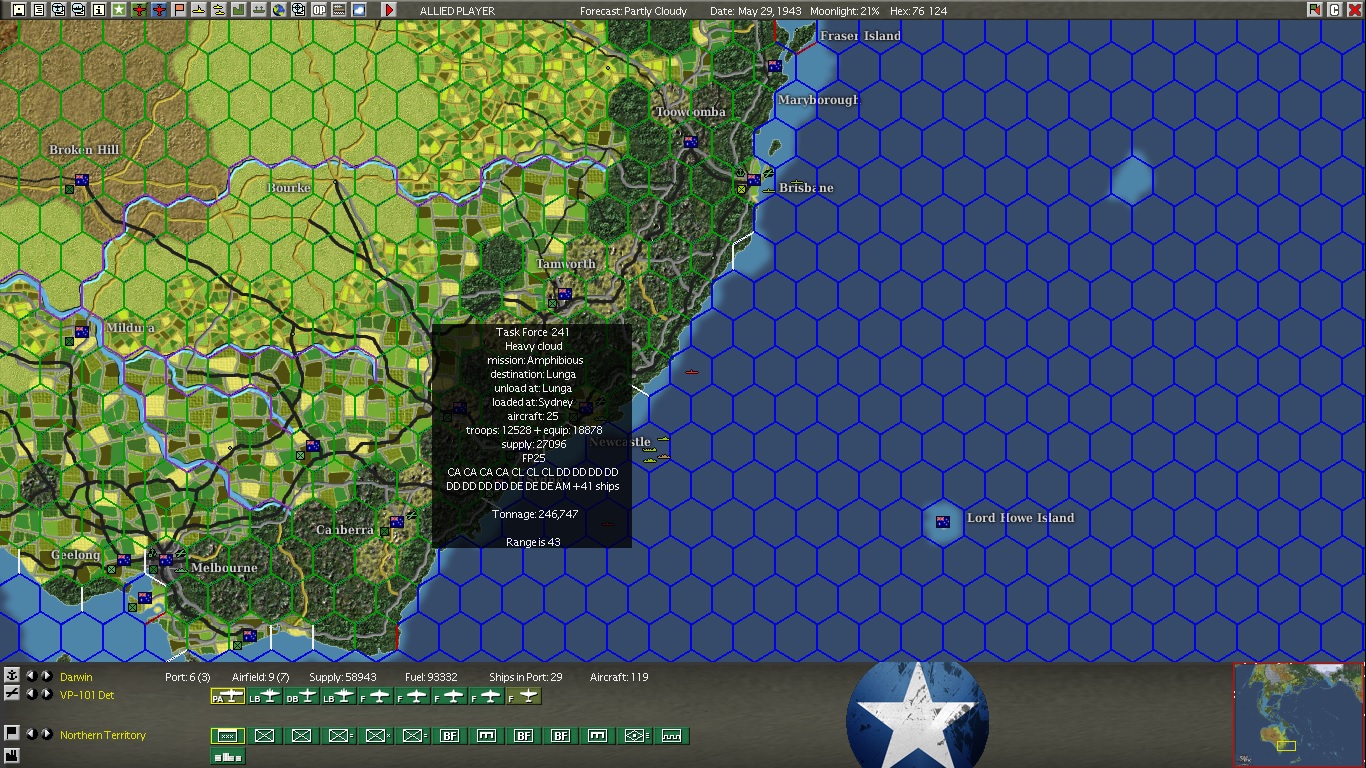This screenshot has width=1366, height=768.
Task: Click the weather cloud toolbar icon
Action: pyautogui.click(x=359, y=10)
